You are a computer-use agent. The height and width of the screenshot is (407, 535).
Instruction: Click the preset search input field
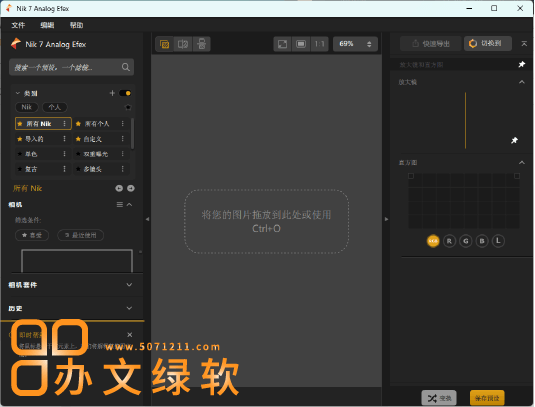[x=71, y=67]
